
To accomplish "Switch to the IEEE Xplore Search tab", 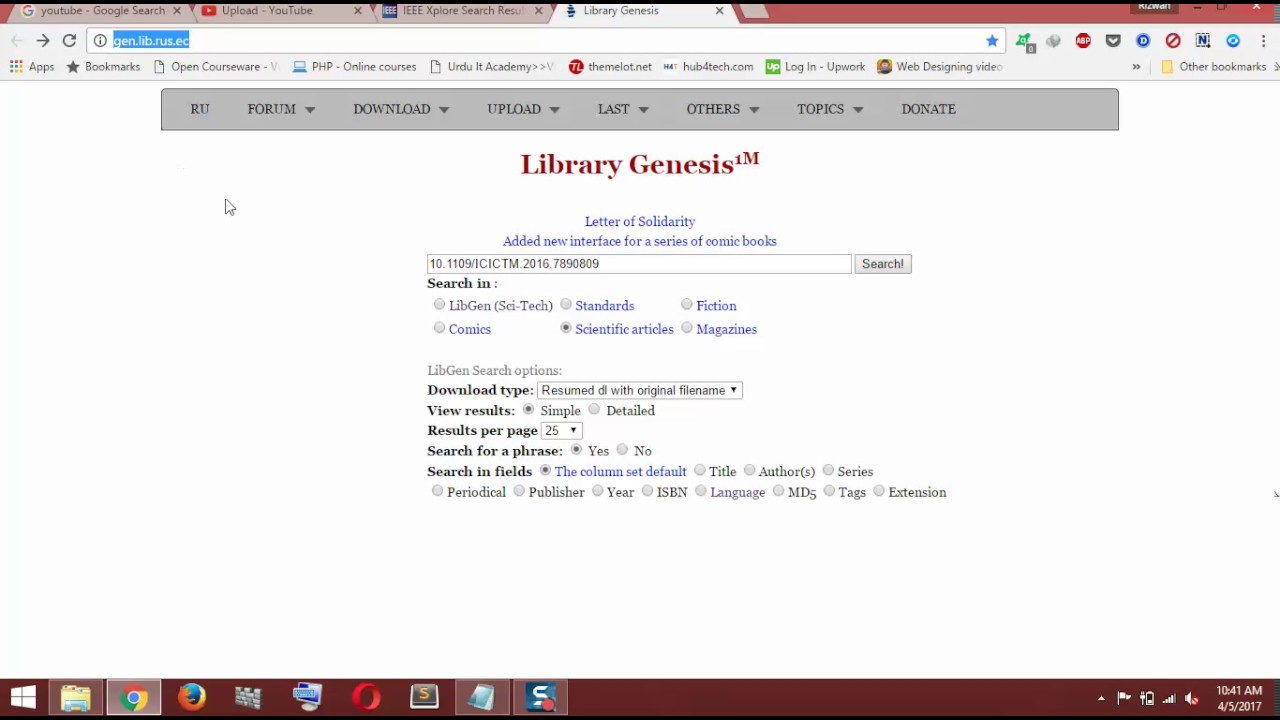I will [463, 11].
